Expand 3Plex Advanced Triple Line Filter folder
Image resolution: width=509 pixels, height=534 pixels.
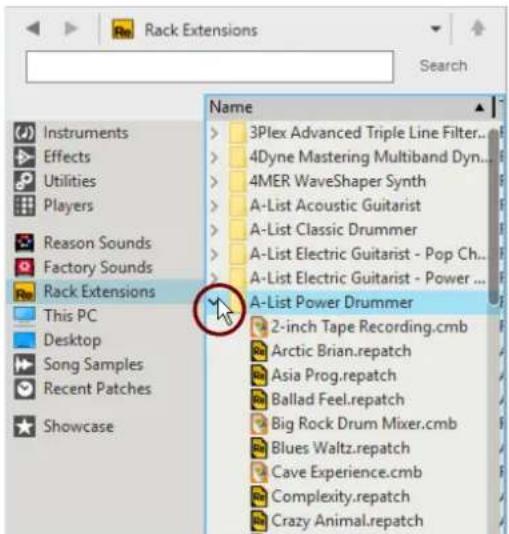click(x=214, y=133)
